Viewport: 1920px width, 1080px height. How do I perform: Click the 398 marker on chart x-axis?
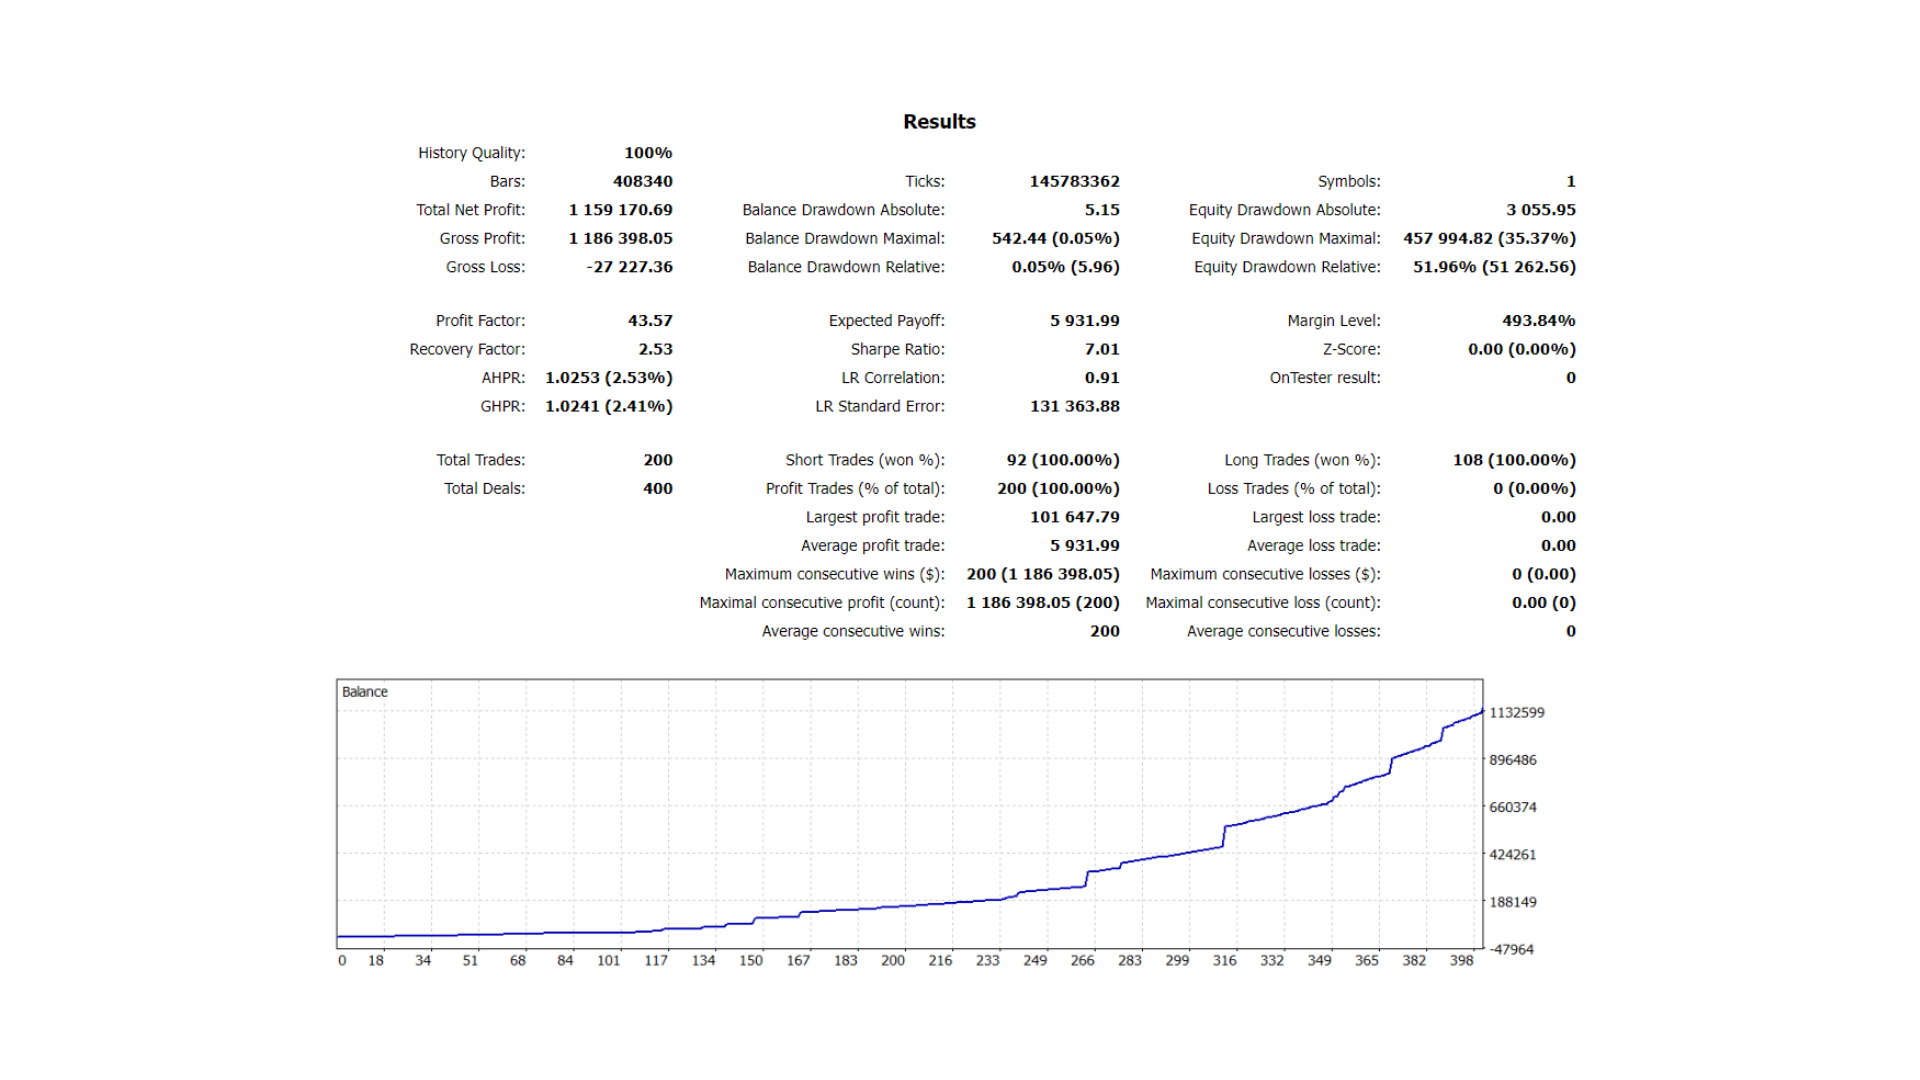(x=1461, y=961)
